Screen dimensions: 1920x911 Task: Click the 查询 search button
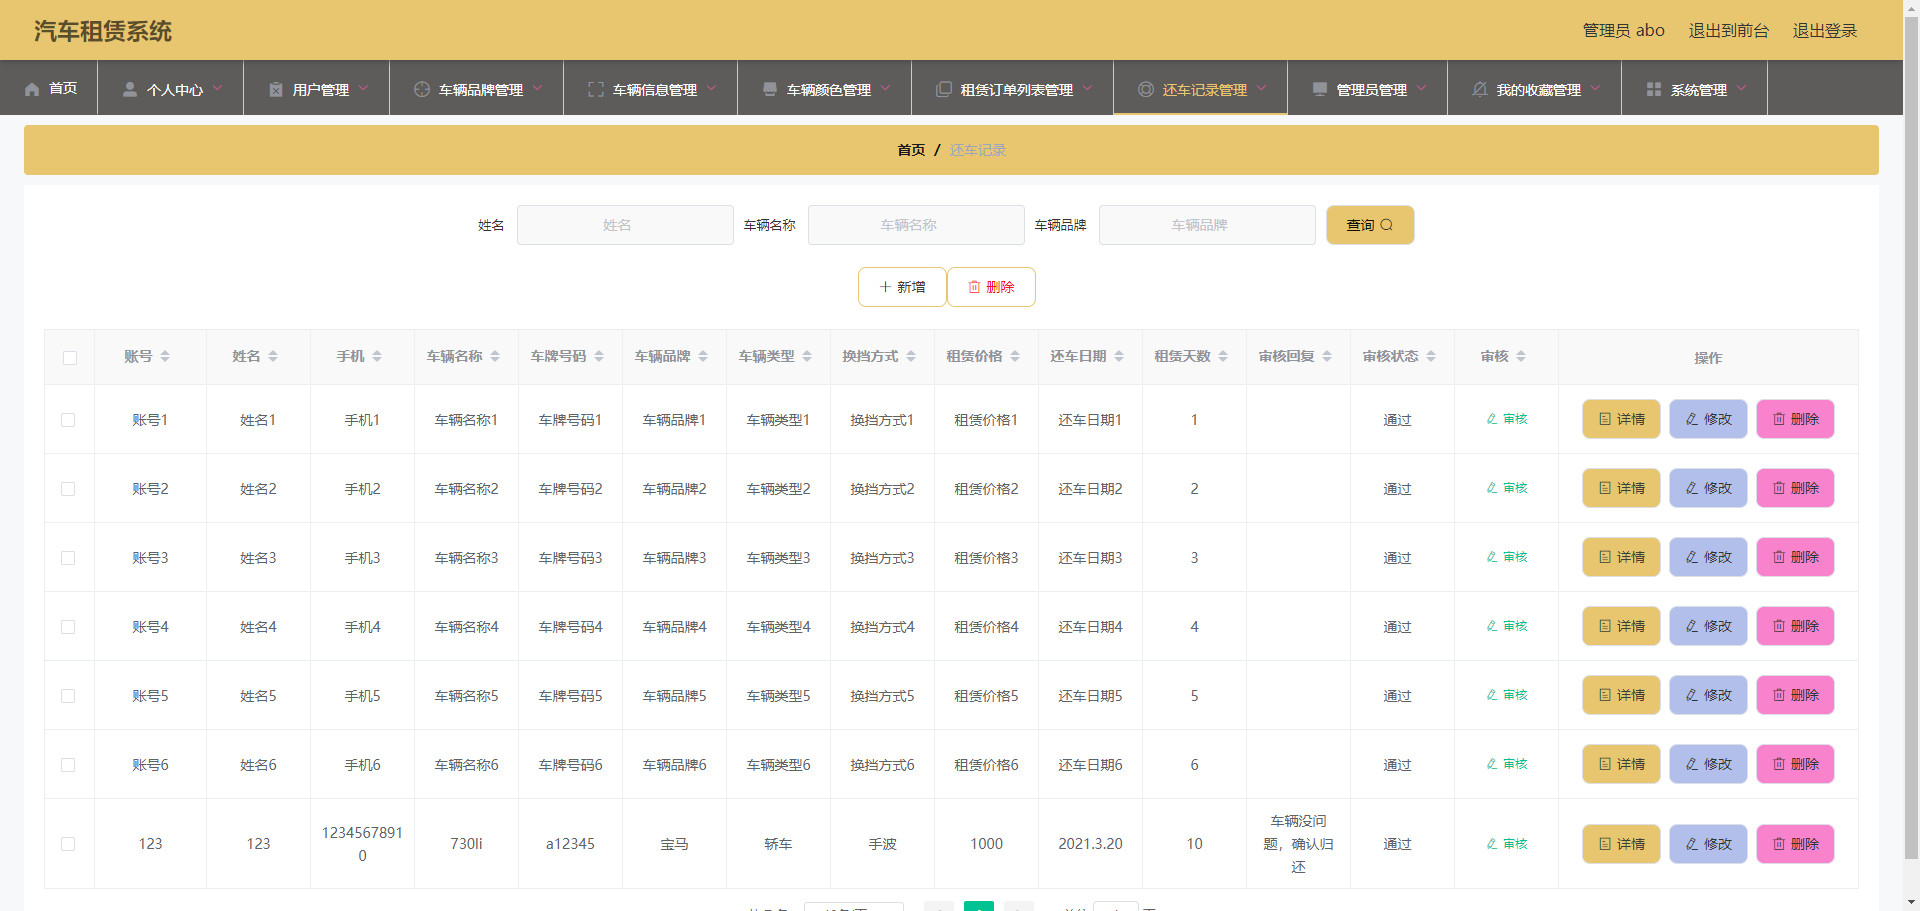tap(1370, 225)
